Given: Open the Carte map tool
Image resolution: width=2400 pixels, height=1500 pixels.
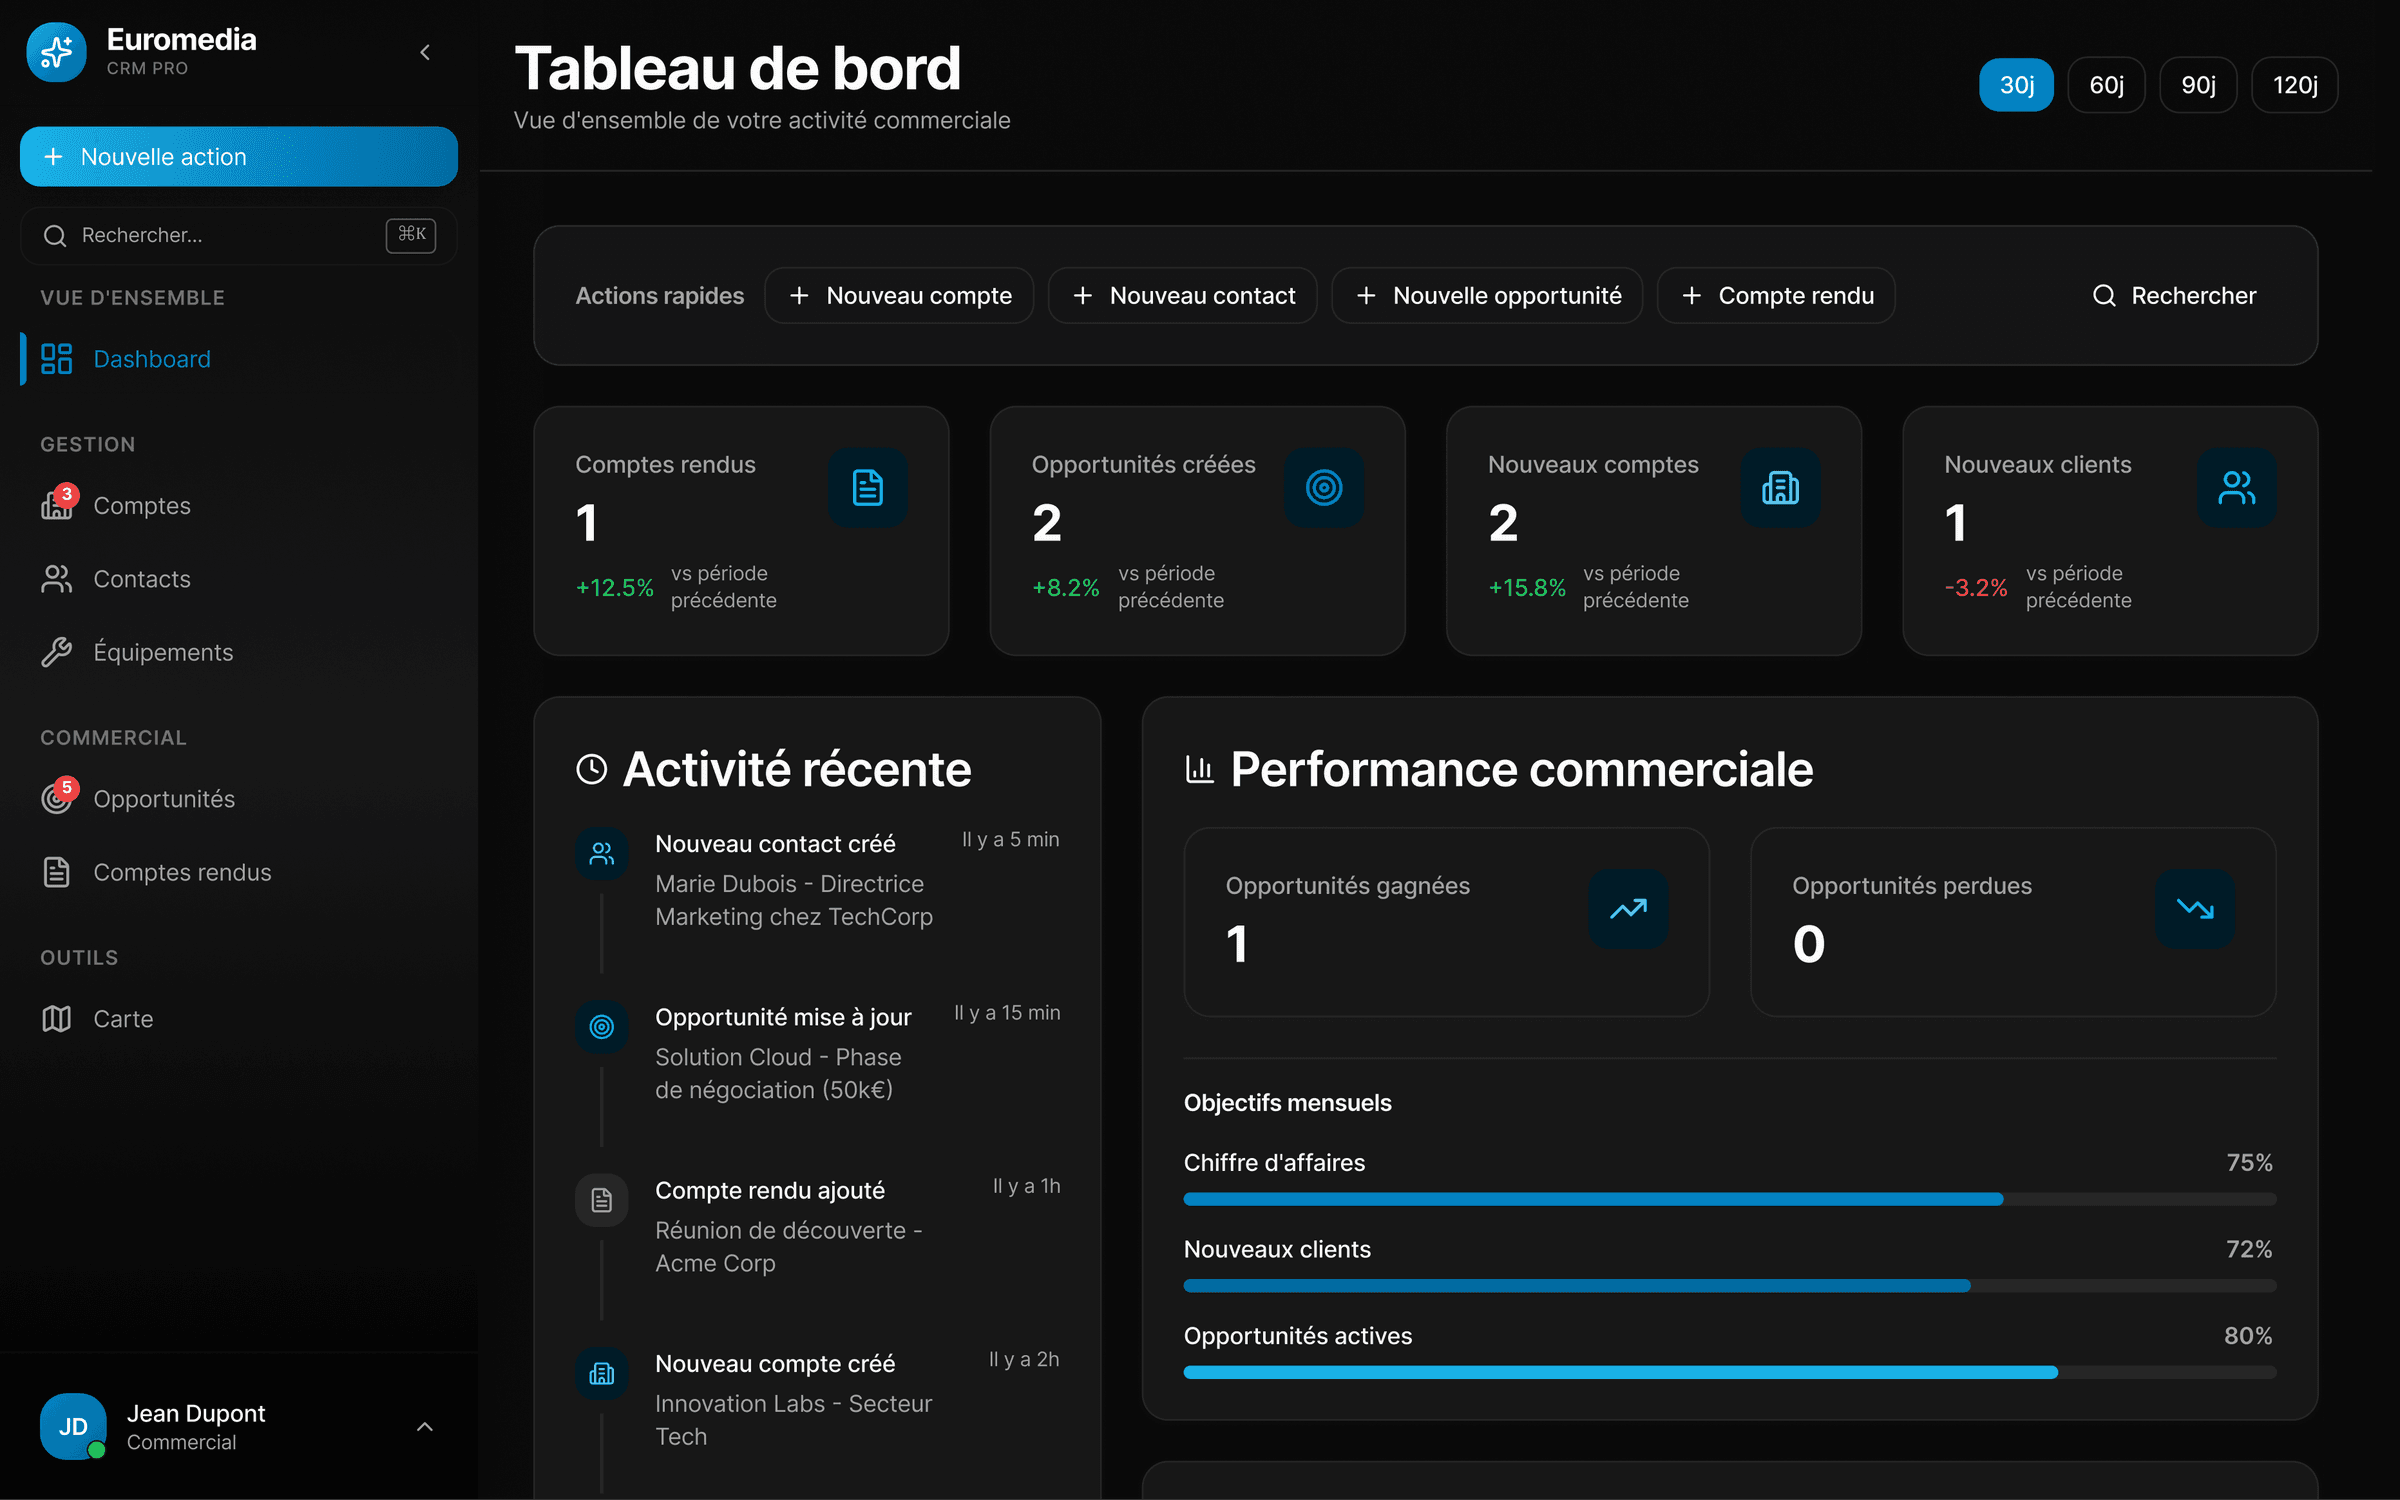Looking at the screenshot, I should click(238, 1019).
